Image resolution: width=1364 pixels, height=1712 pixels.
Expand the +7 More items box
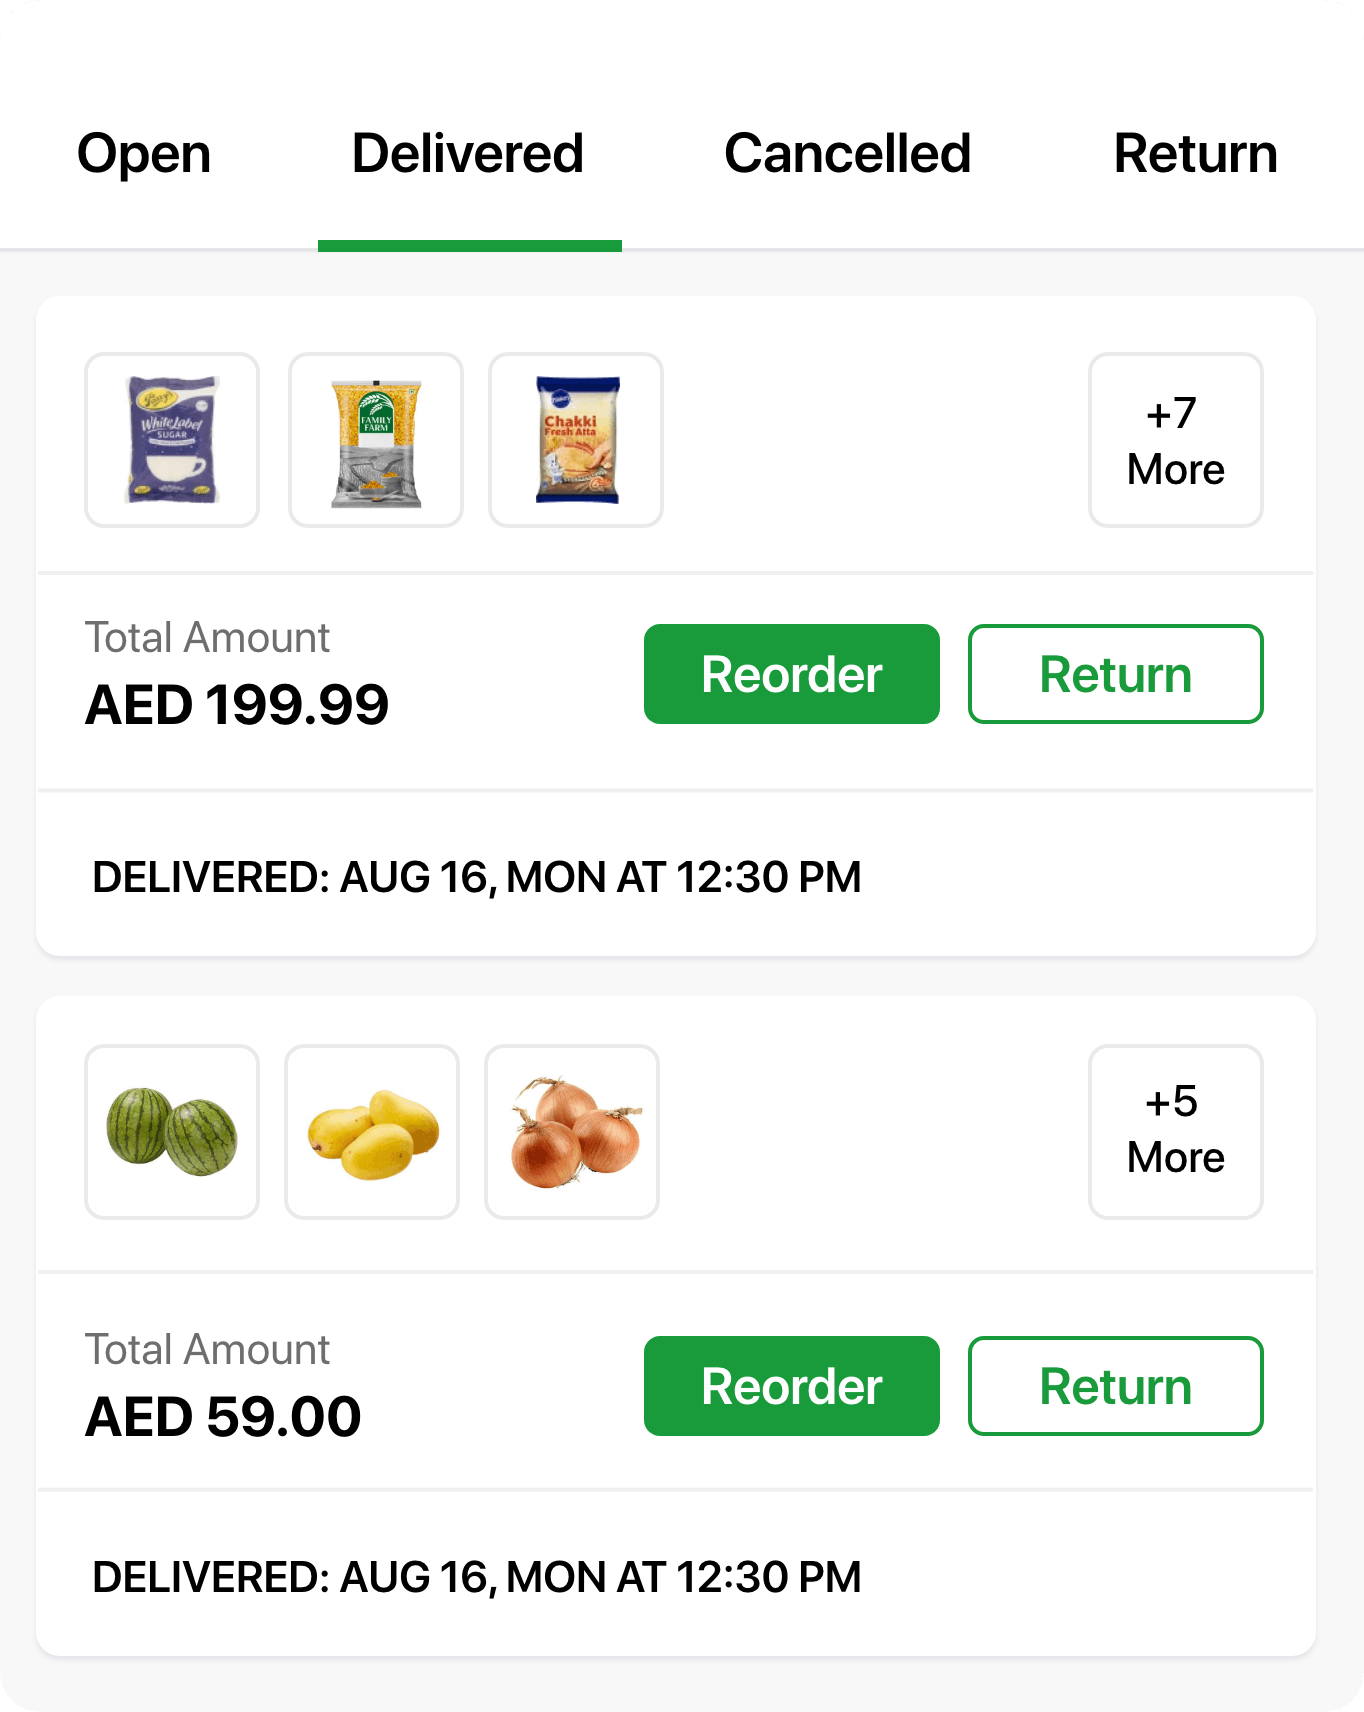click(1175, 440)
